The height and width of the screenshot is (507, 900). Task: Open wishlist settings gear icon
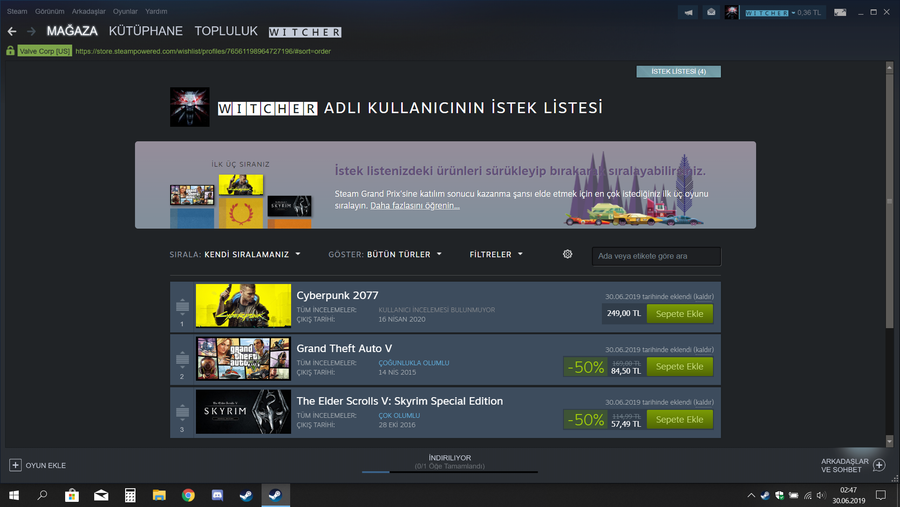[x=568, y=254]
